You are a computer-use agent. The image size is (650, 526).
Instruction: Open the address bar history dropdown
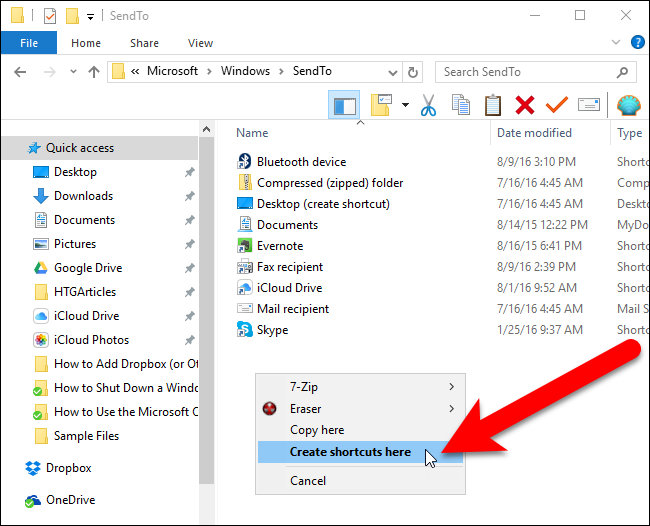tap(393, 73)
